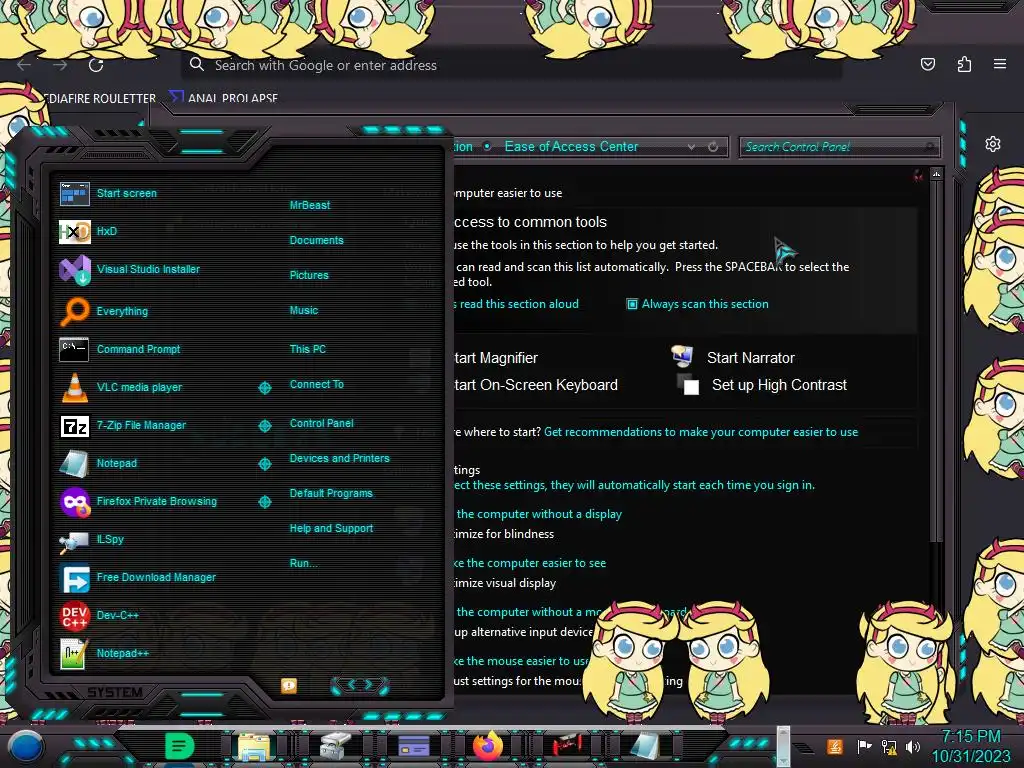Click the network tray icon

pos(888,746)
